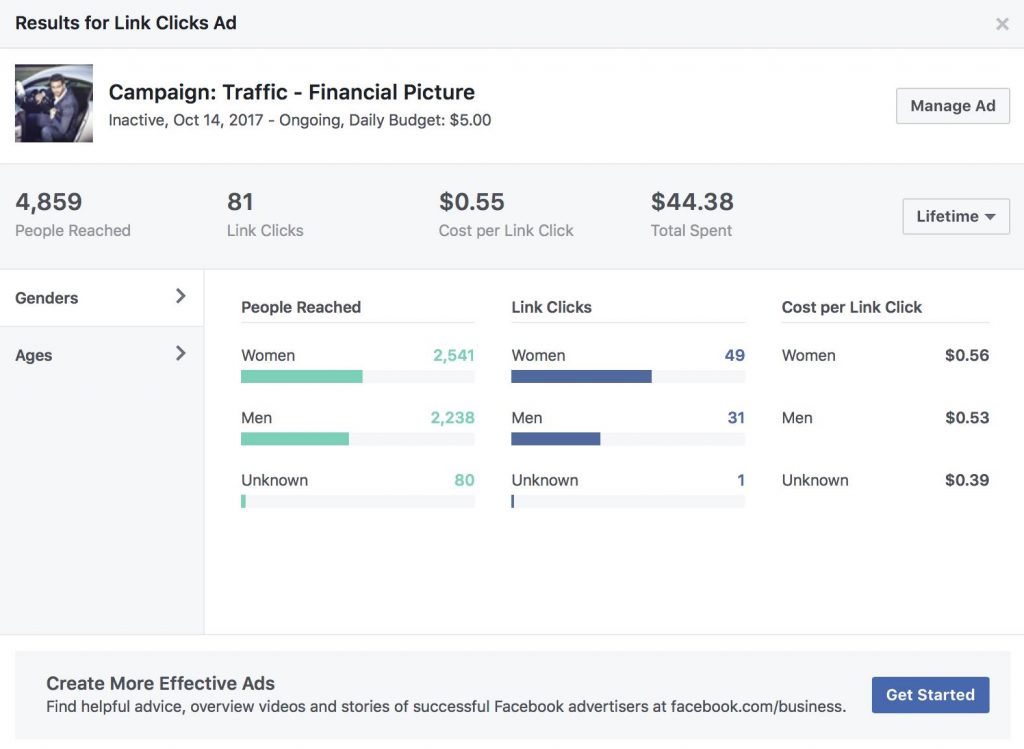Click Men link clicks value 31

point(736,418)
